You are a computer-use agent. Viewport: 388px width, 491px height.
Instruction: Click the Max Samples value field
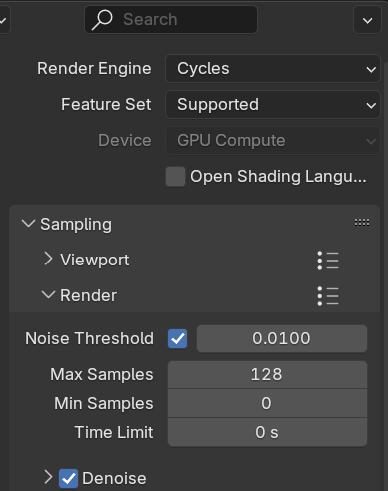point(267,374)
